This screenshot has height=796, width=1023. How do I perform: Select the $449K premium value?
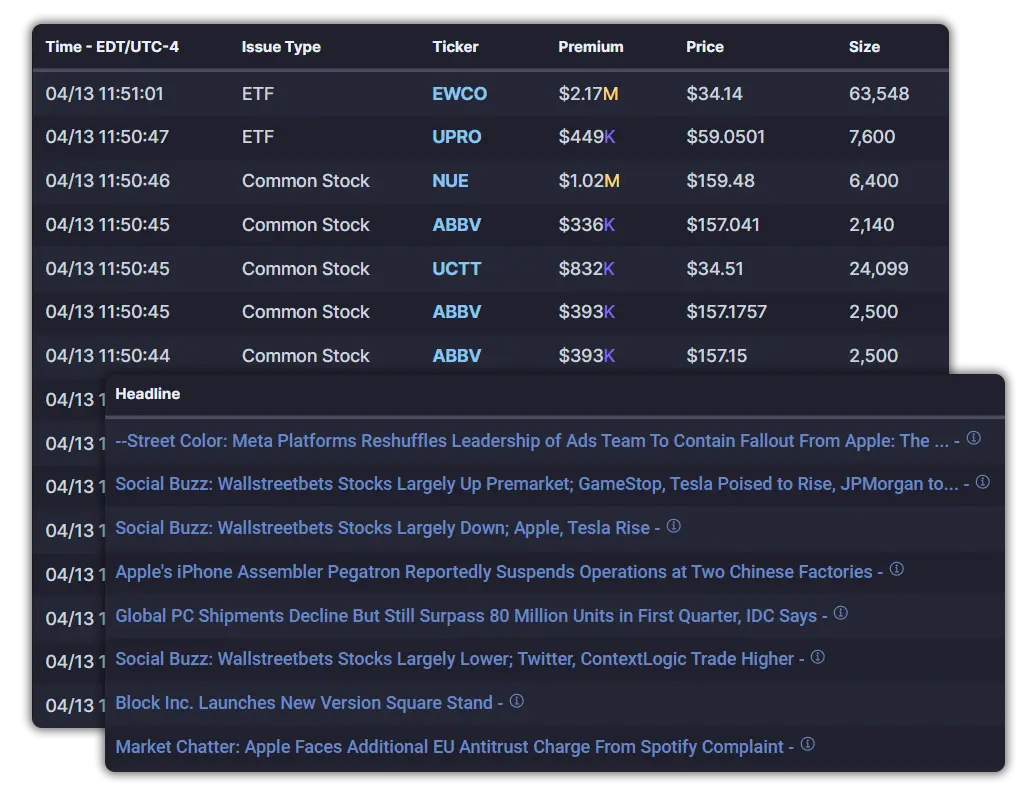pyautogui.click(x=587, y=137)
